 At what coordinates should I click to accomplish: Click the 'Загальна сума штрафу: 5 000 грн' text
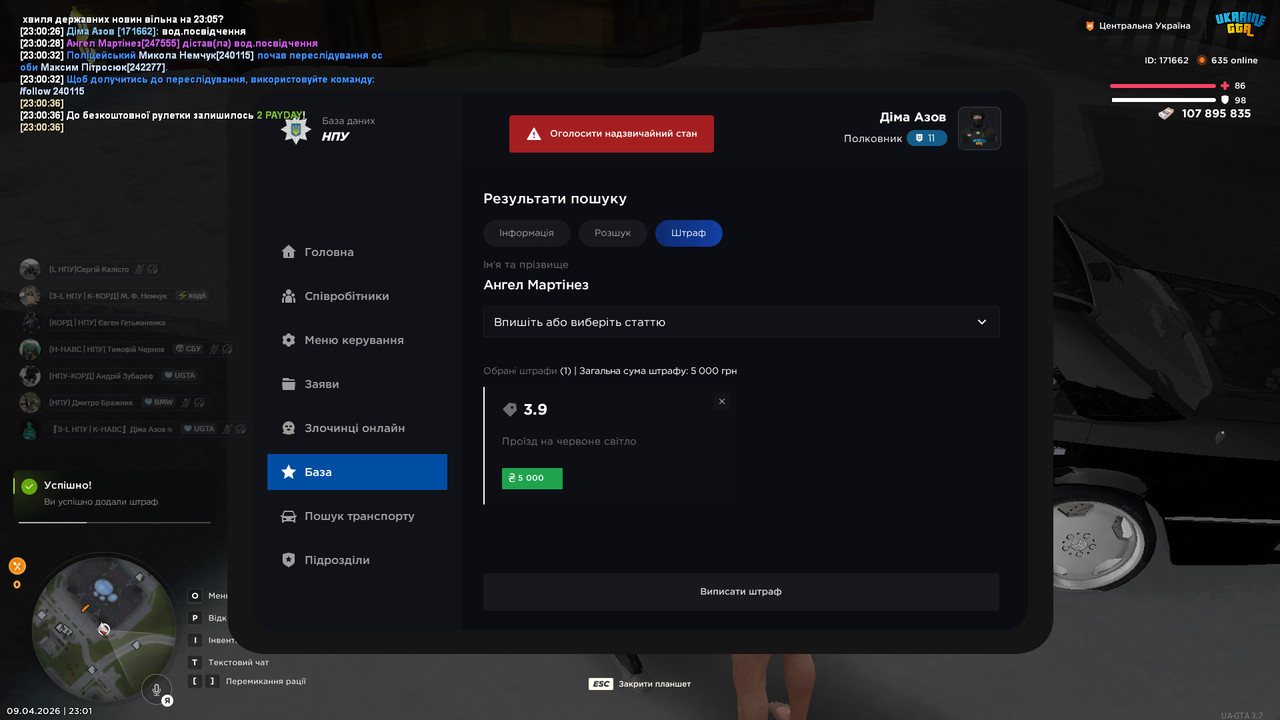click(x=658, y=371)
